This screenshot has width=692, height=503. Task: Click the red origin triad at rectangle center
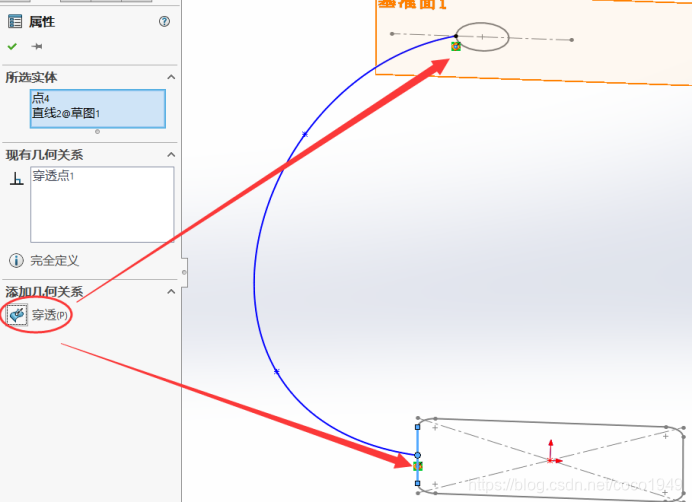click(551, 458)
